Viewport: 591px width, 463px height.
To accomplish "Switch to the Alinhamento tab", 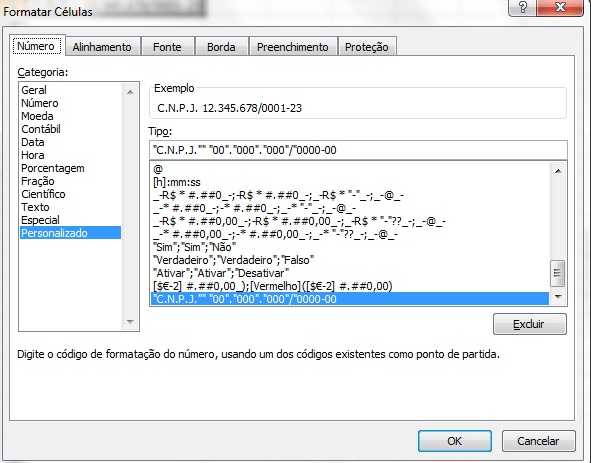I will click(102, 47).
